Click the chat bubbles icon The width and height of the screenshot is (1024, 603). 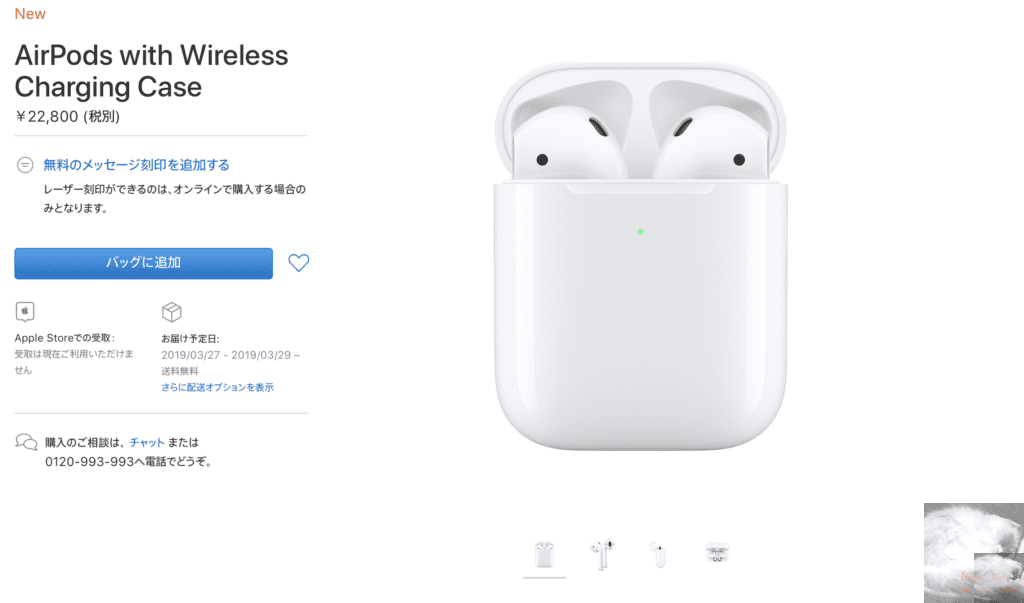(x=26, y=442)
